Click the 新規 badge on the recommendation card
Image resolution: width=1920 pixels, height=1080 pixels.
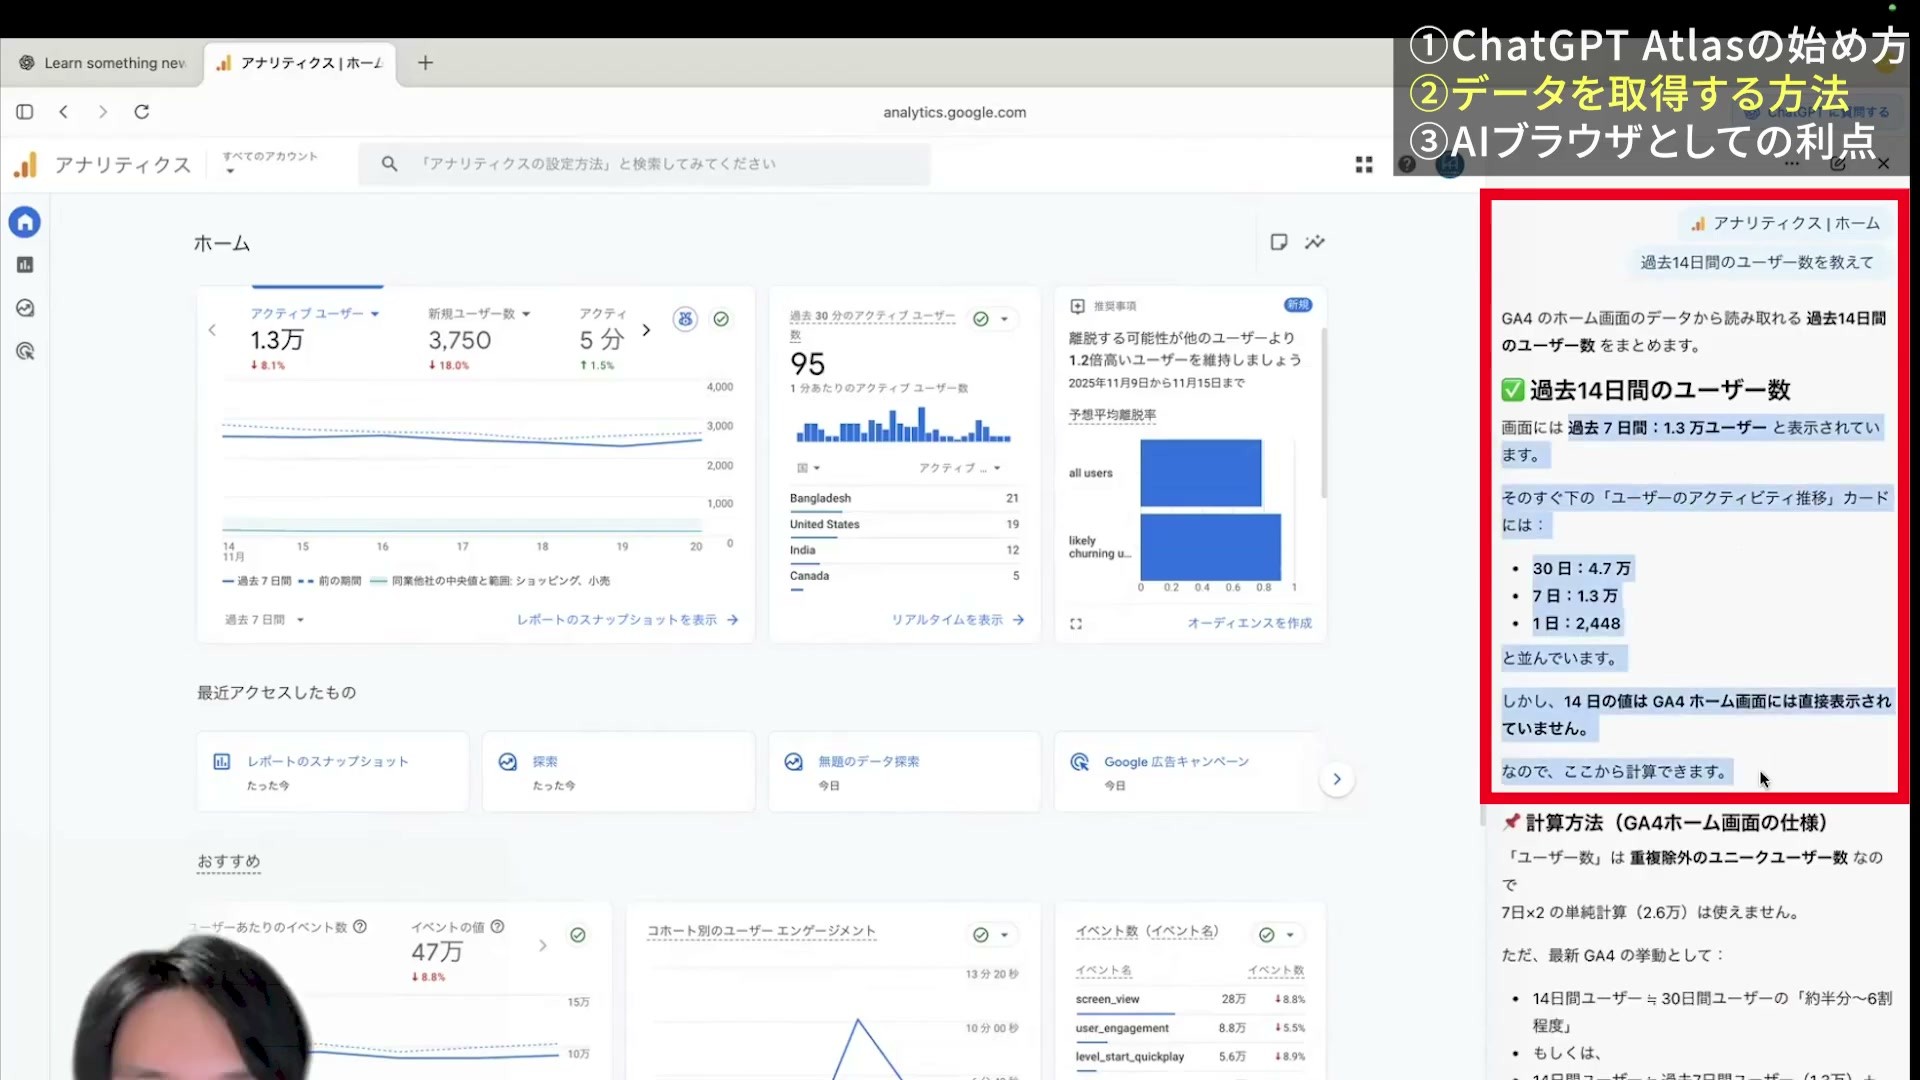click(x=1298, y=305)
